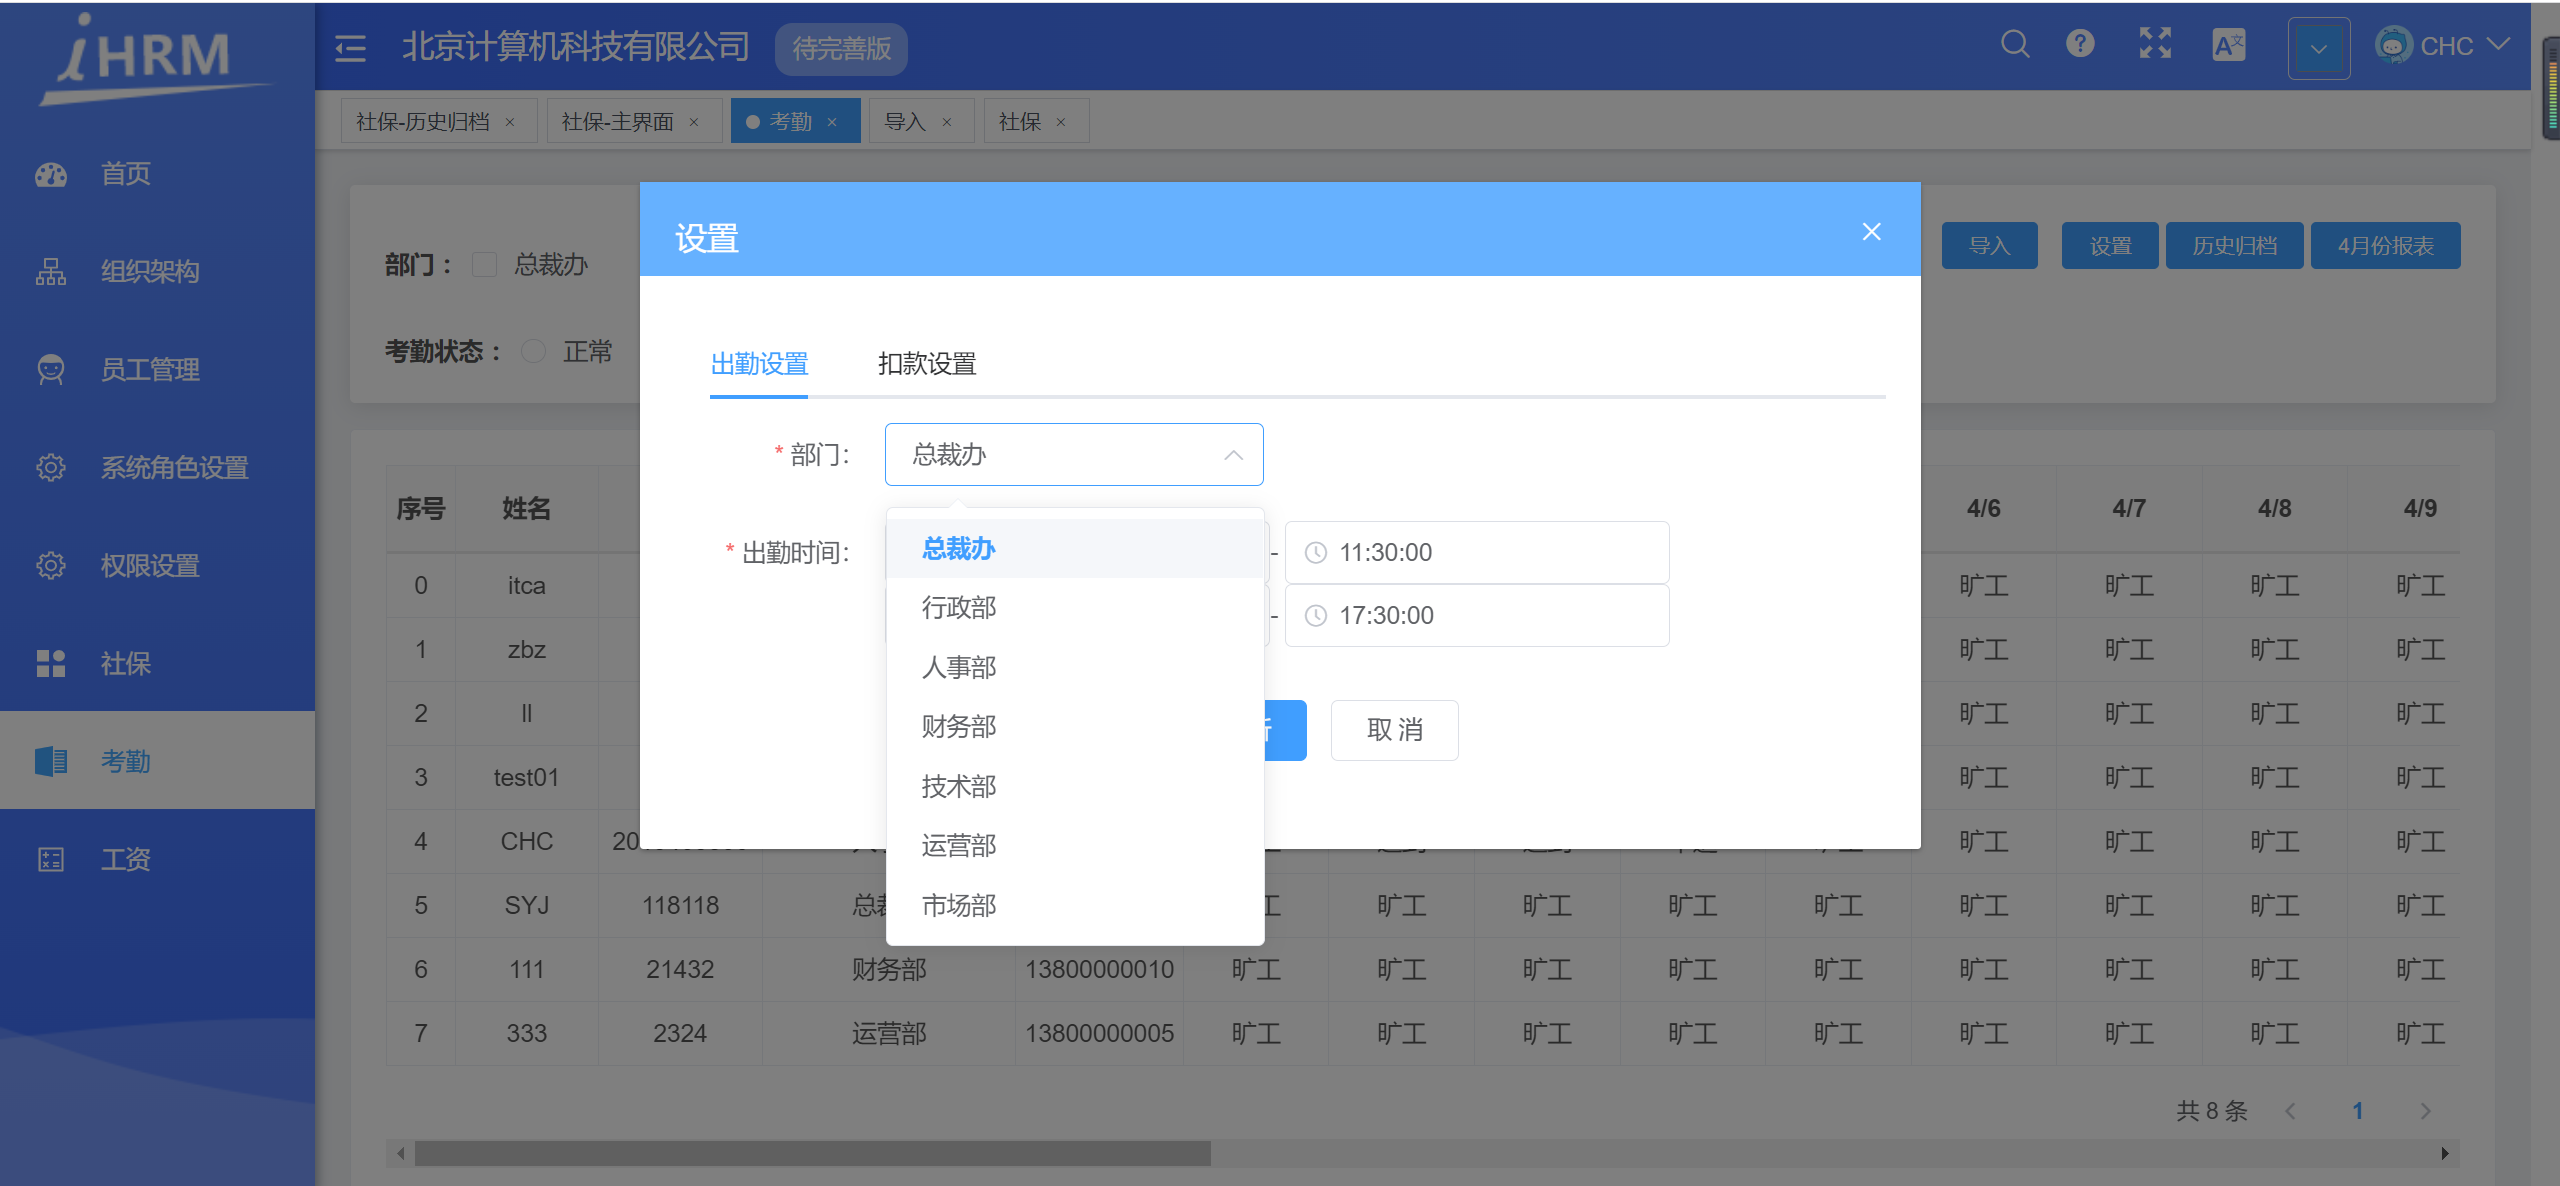Viewport: 2560px width, 1186px height.
Task: Click the horizontal table scrollbar thumb
Action: tap(813, 1154)
